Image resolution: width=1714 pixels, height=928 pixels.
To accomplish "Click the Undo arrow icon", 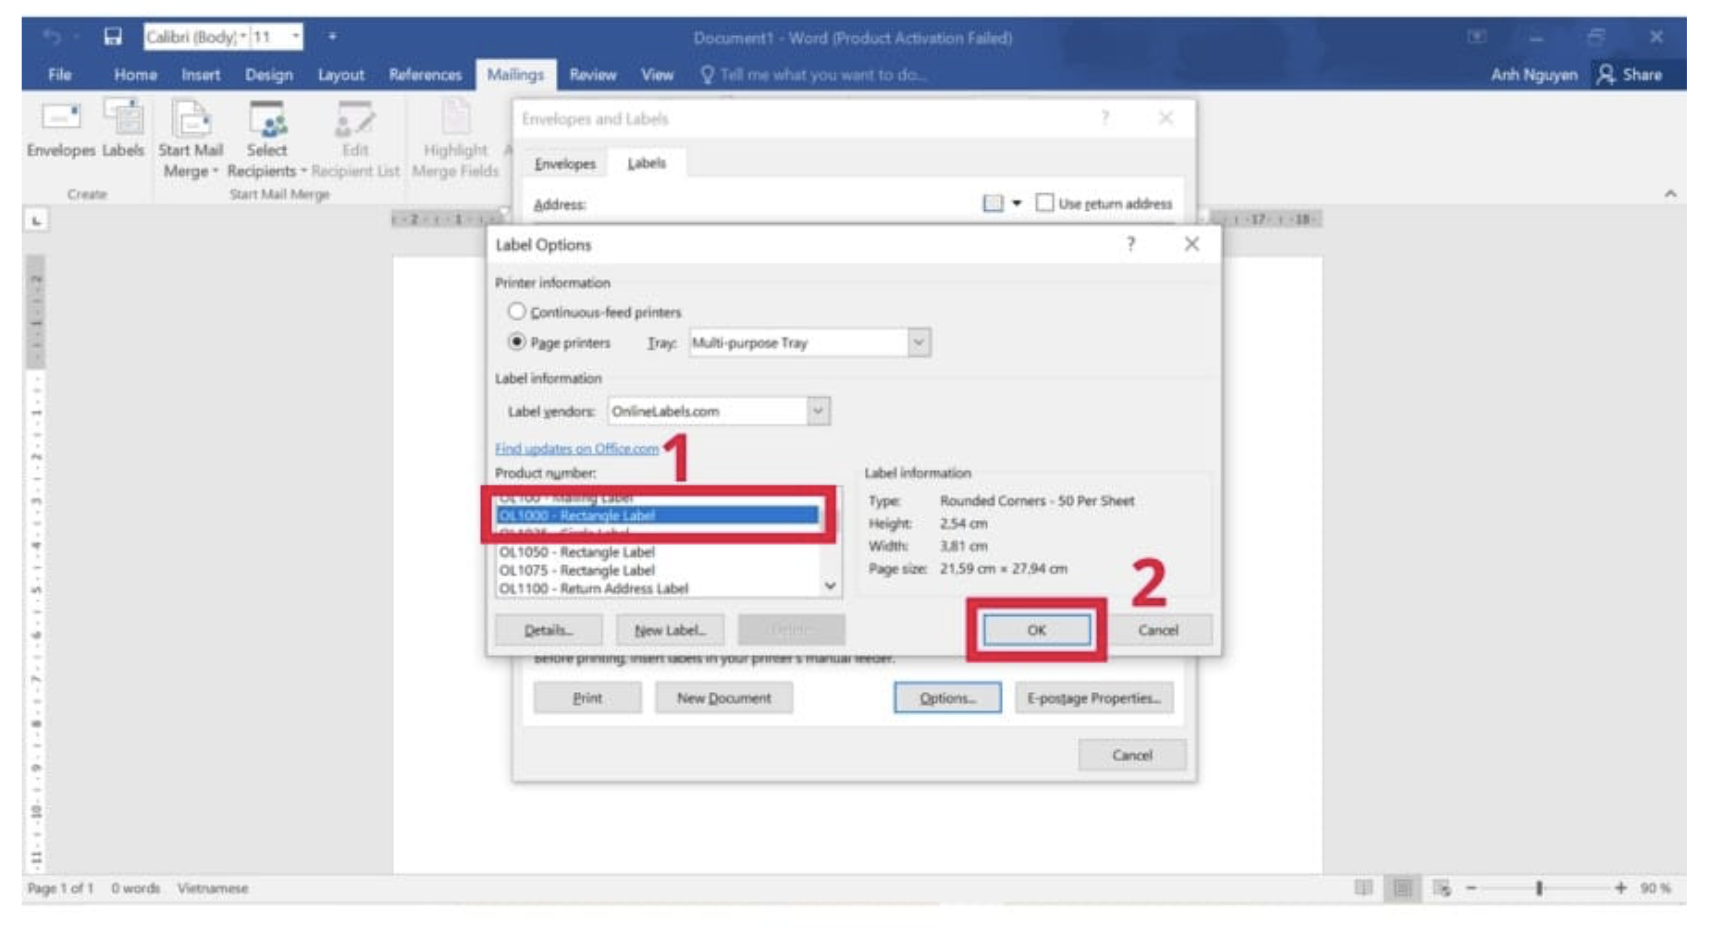I will click(52, 37).
